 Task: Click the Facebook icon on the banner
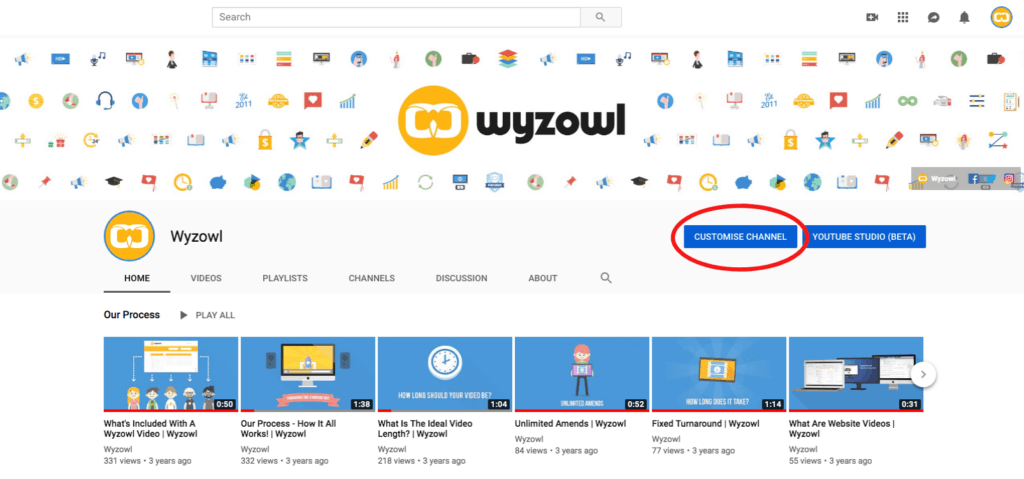pos(973,178)
